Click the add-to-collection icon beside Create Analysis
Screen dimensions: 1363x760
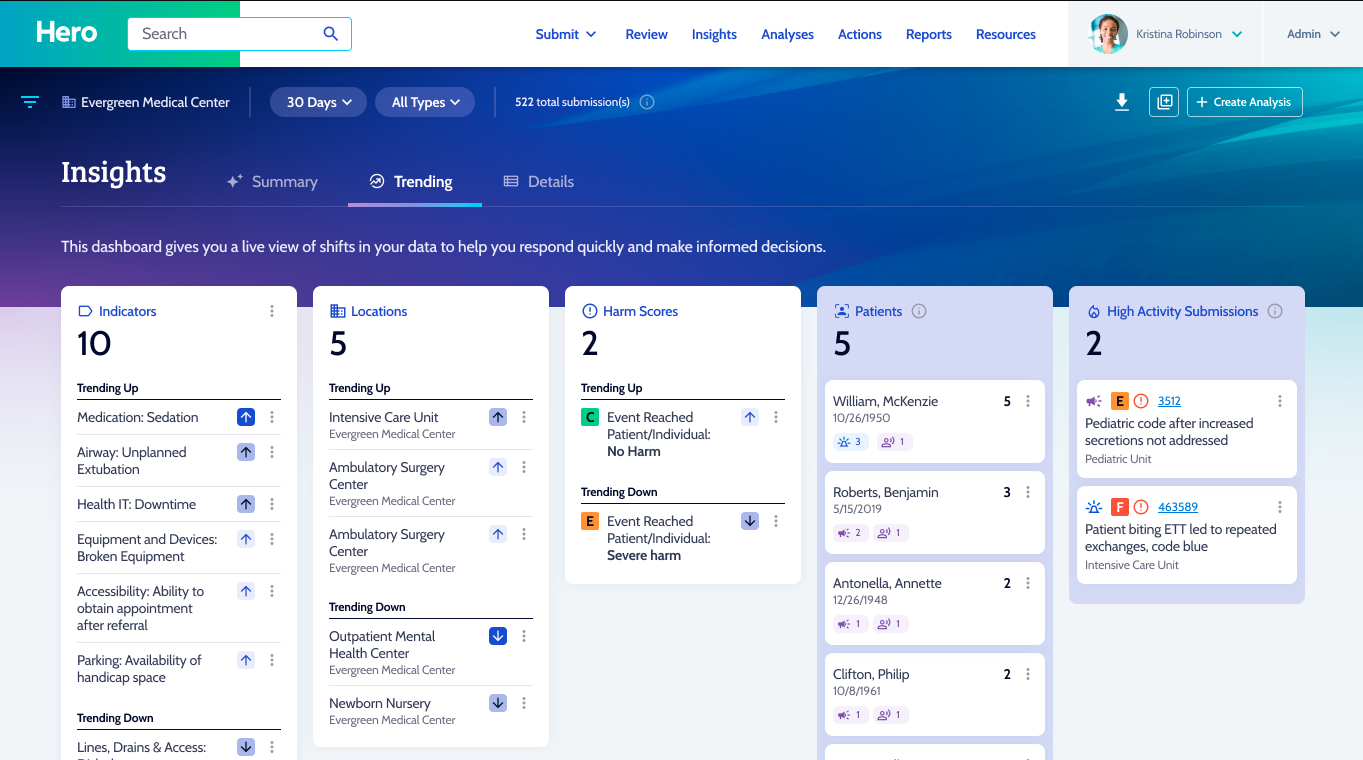coord(1163,102)
